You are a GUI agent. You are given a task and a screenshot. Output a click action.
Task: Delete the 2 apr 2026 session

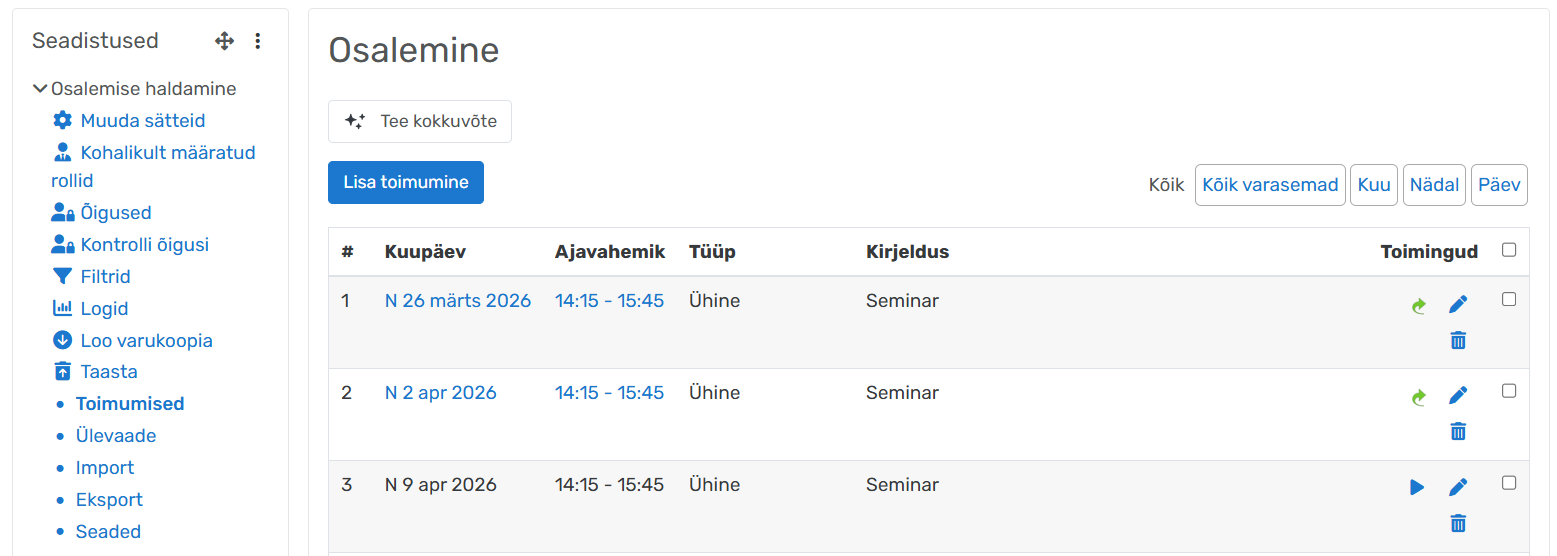coord(1458,431)
